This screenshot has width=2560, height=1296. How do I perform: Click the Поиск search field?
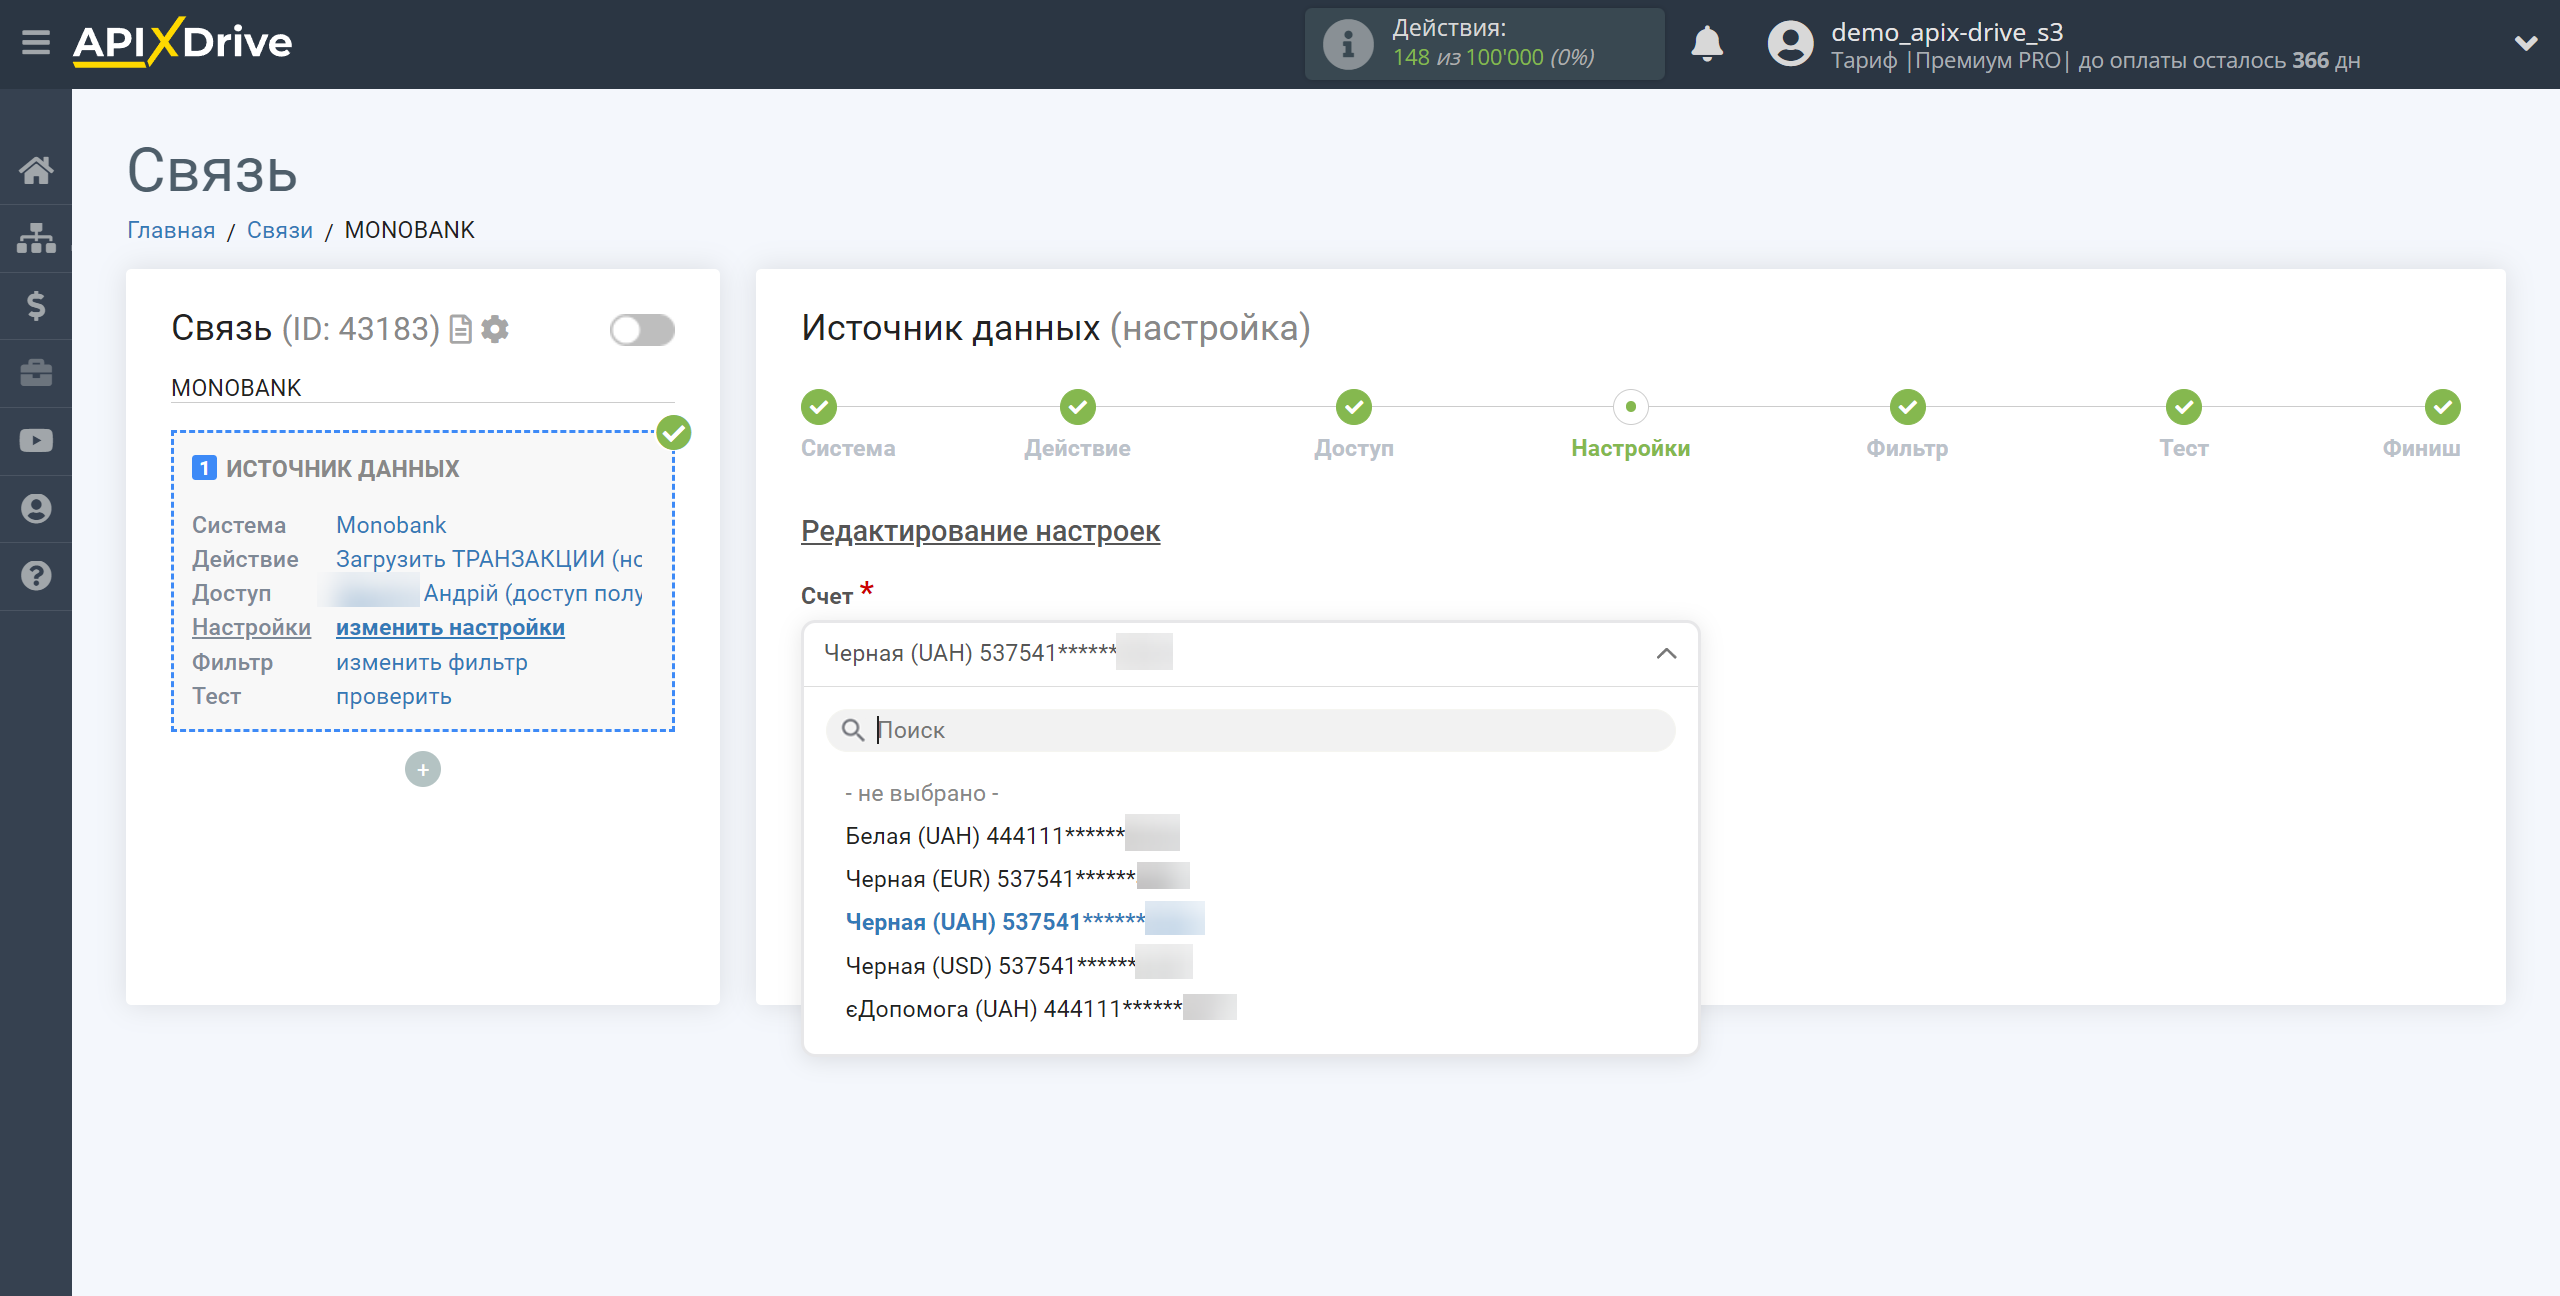1250,730
